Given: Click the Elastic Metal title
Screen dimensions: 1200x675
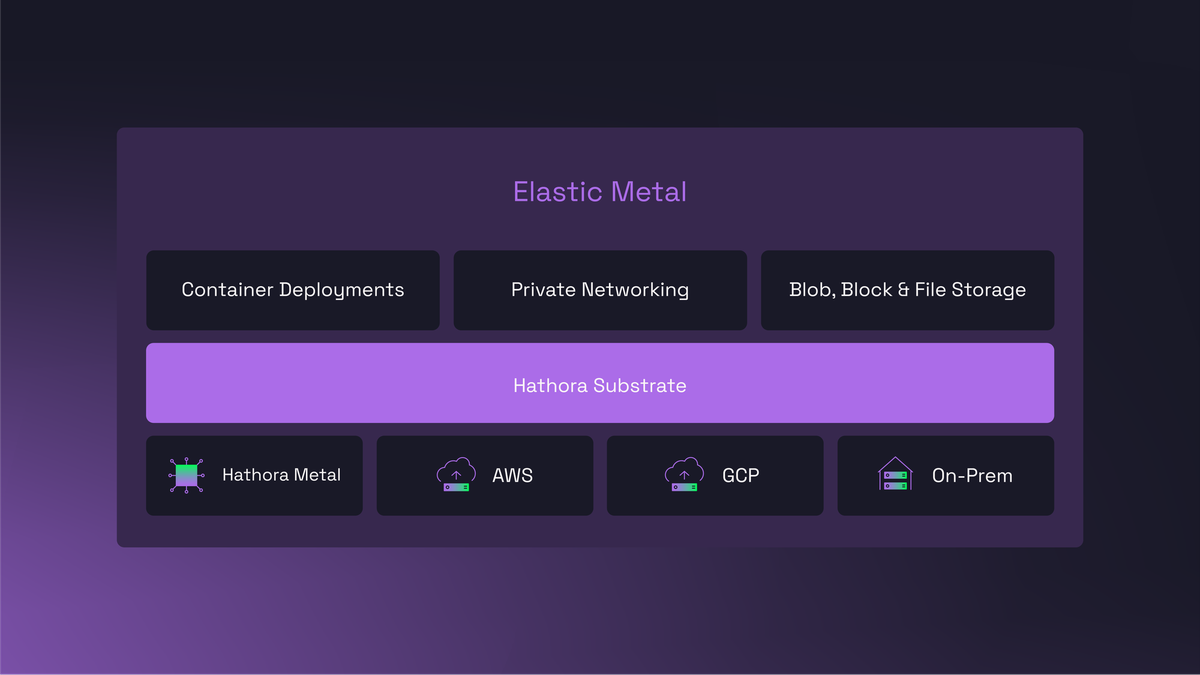Looking at the screenshot, I should [x=599, y=192].
